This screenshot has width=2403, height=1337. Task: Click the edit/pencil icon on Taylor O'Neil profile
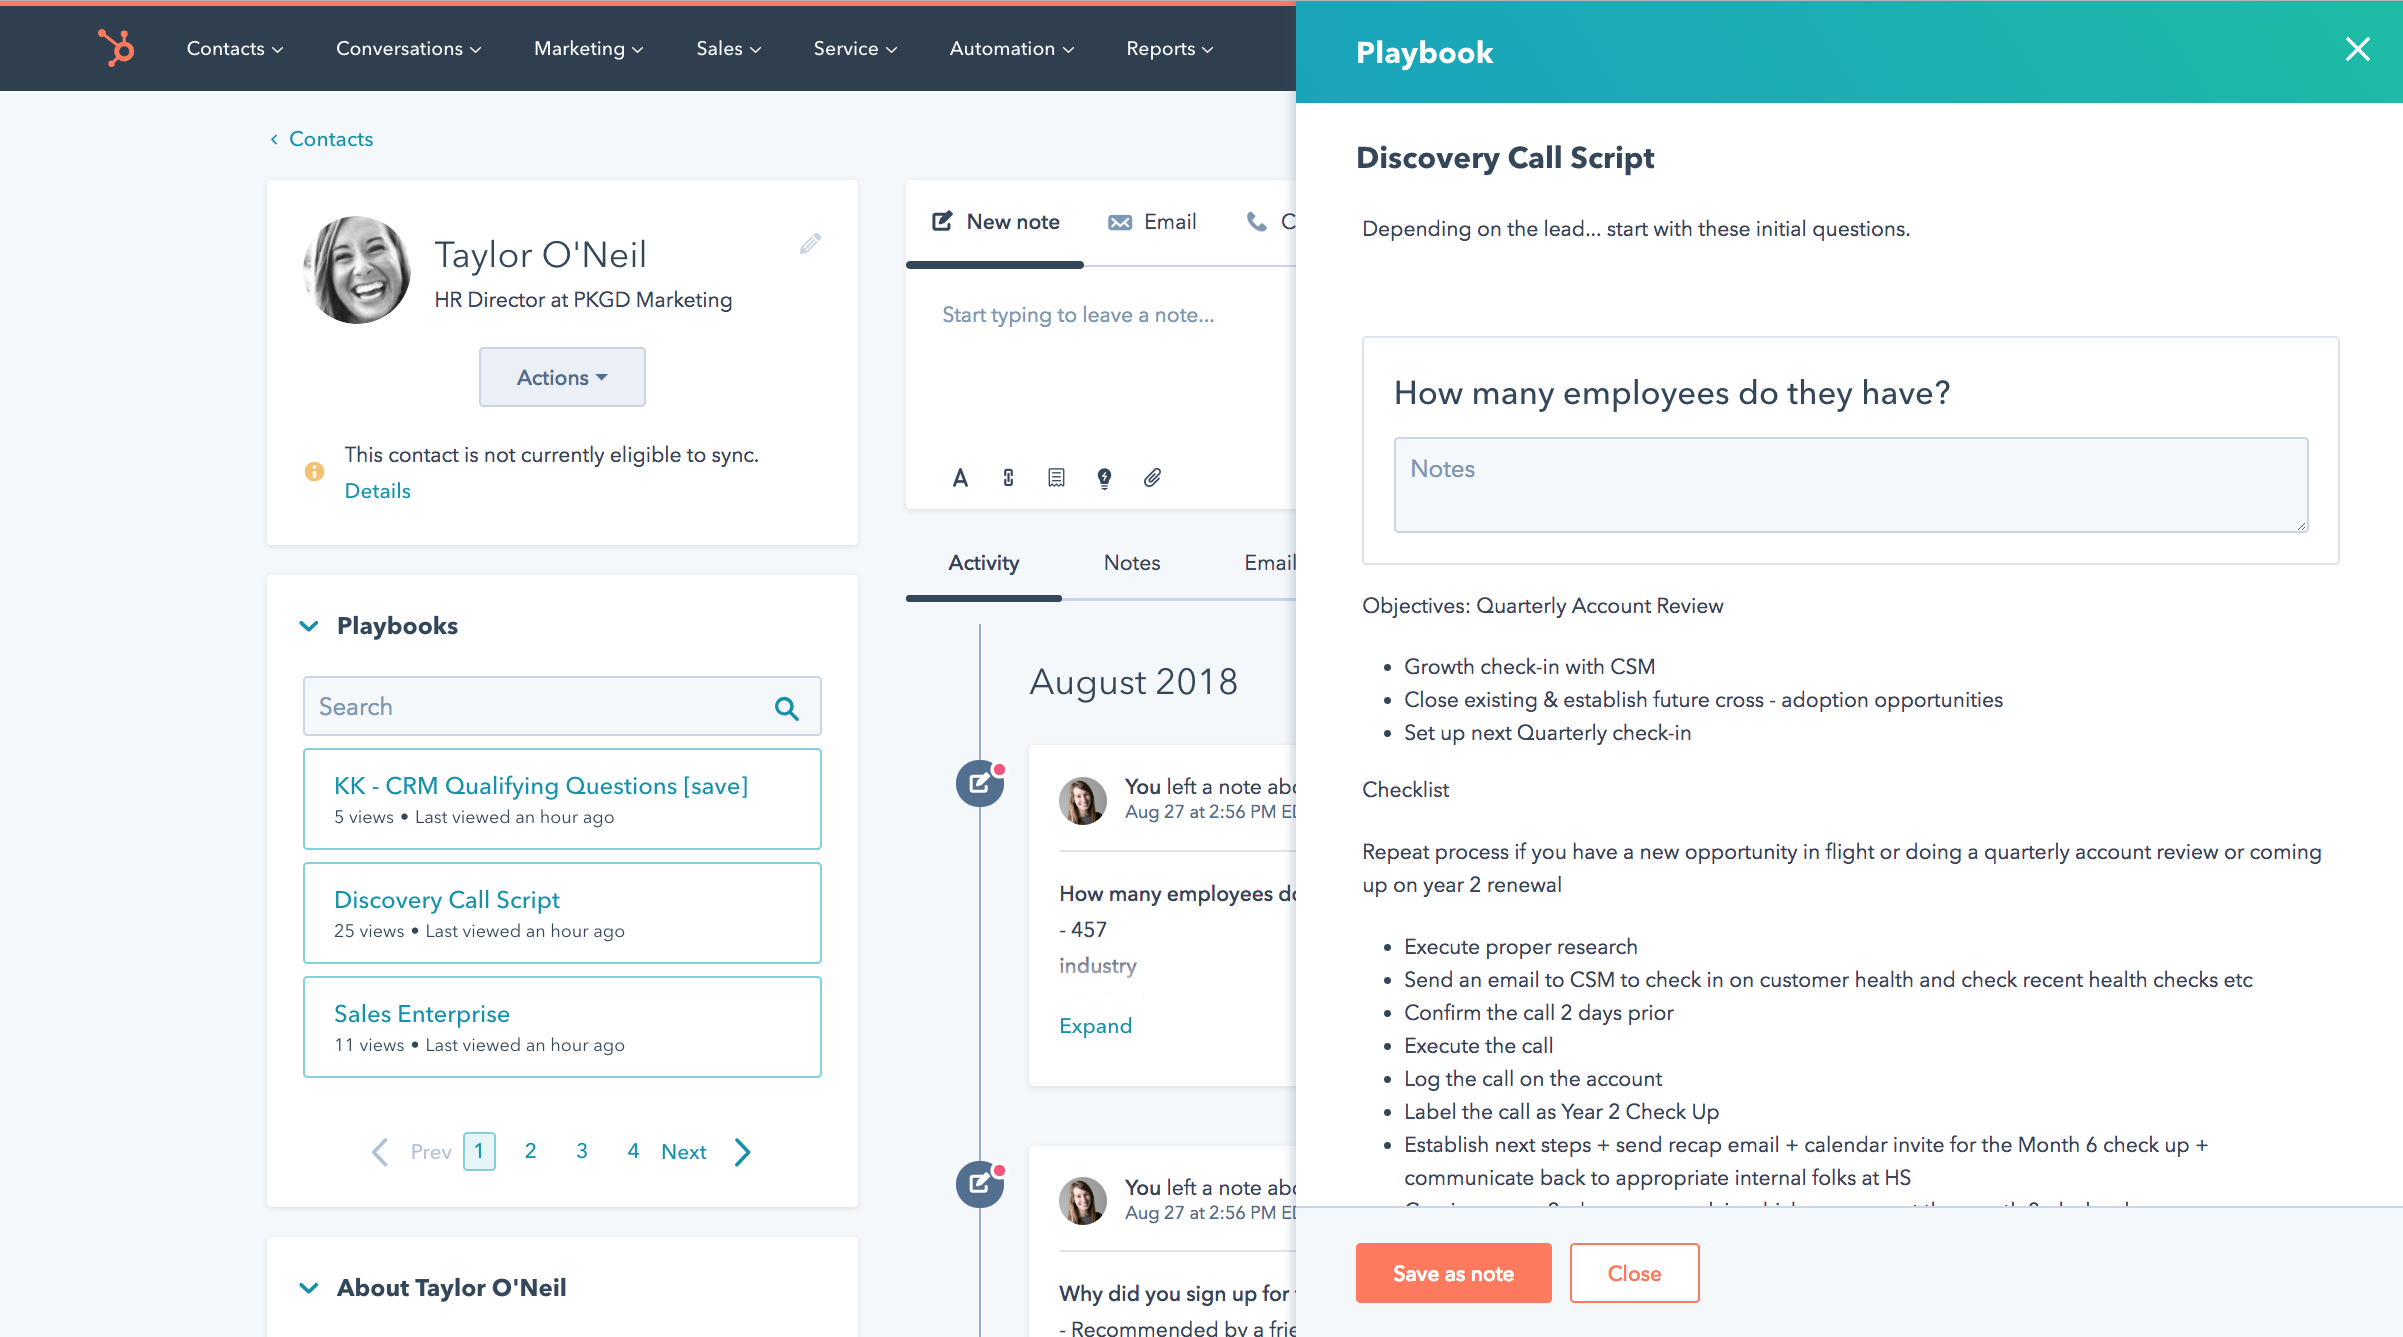point(810,245)
